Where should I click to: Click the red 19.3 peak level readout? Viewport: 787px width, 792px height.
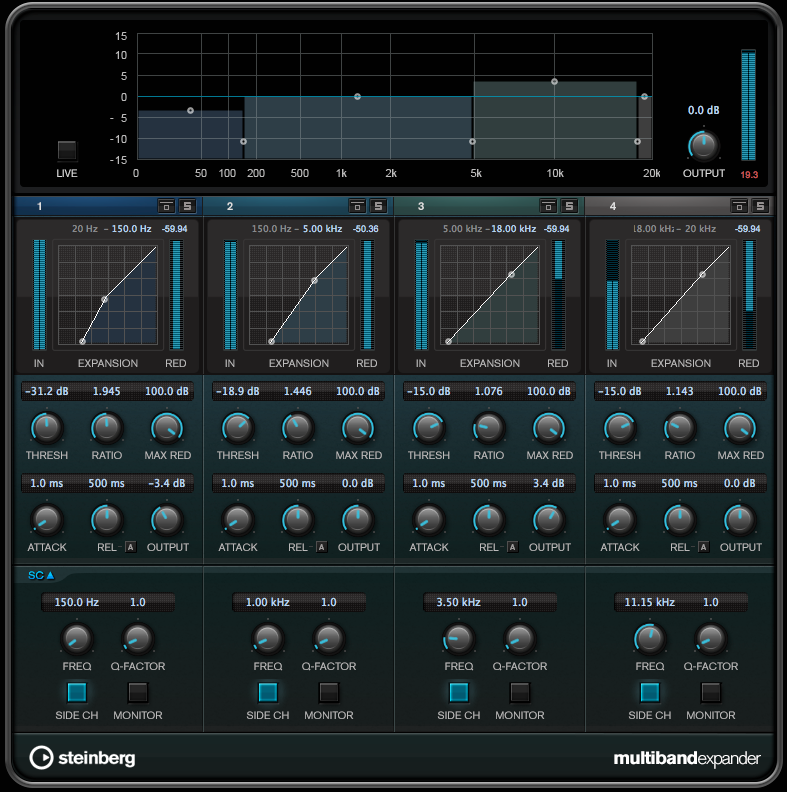pos(749,175)
